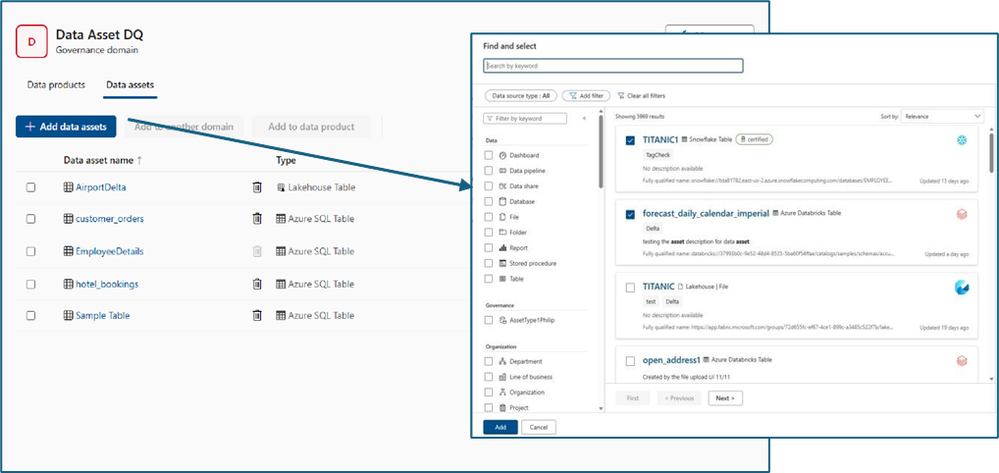
Task: Open the AirportDelta asset link
Action: 101,187
